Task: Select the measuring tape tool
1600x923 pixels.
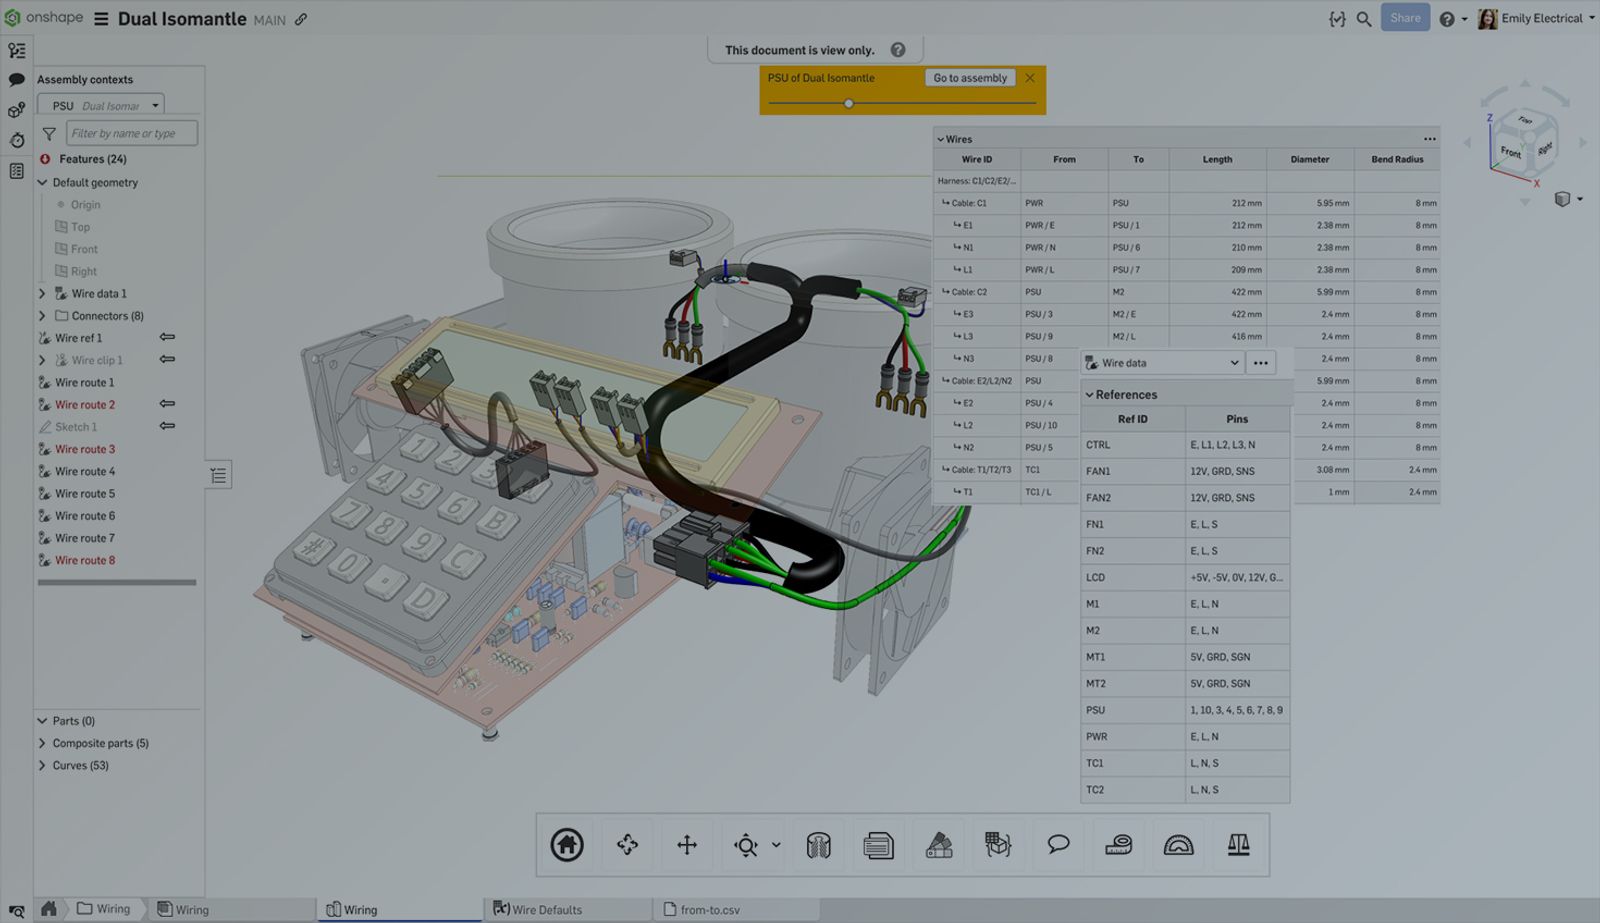Action: pos(1118,845)
